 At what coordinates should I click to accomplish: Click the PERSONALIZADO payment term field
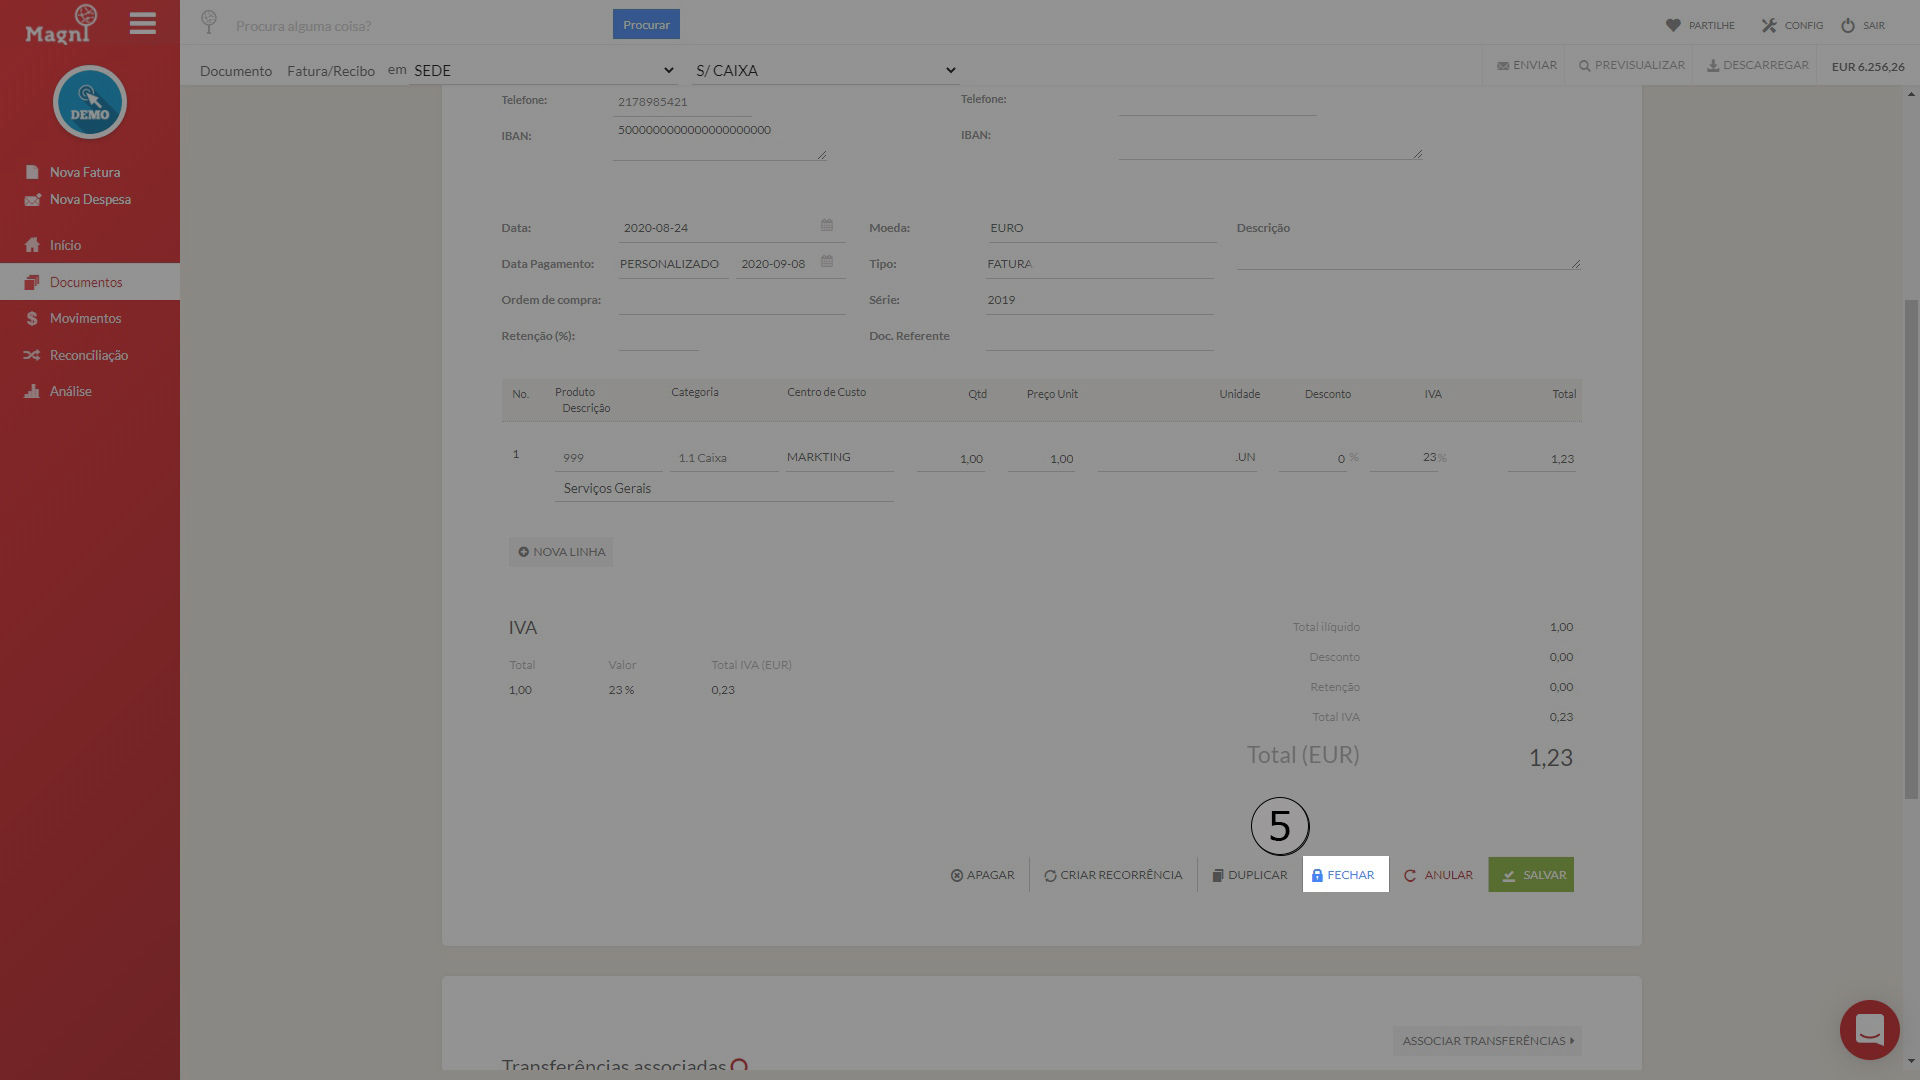click(672, 264)
